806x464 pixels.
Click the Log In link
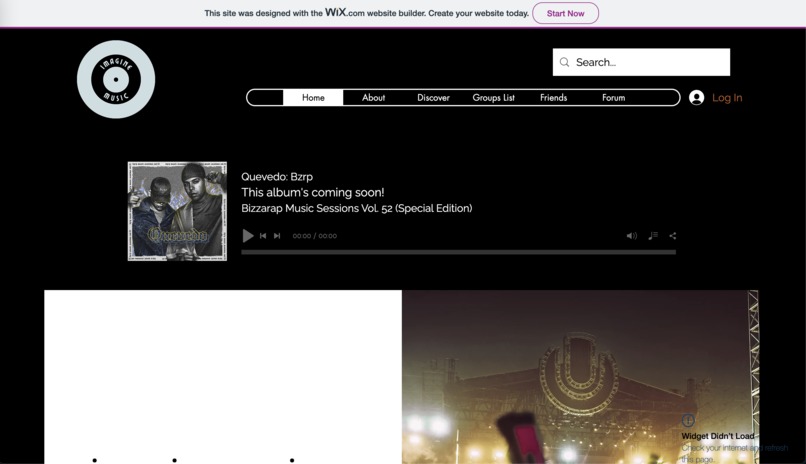[727, 98]
